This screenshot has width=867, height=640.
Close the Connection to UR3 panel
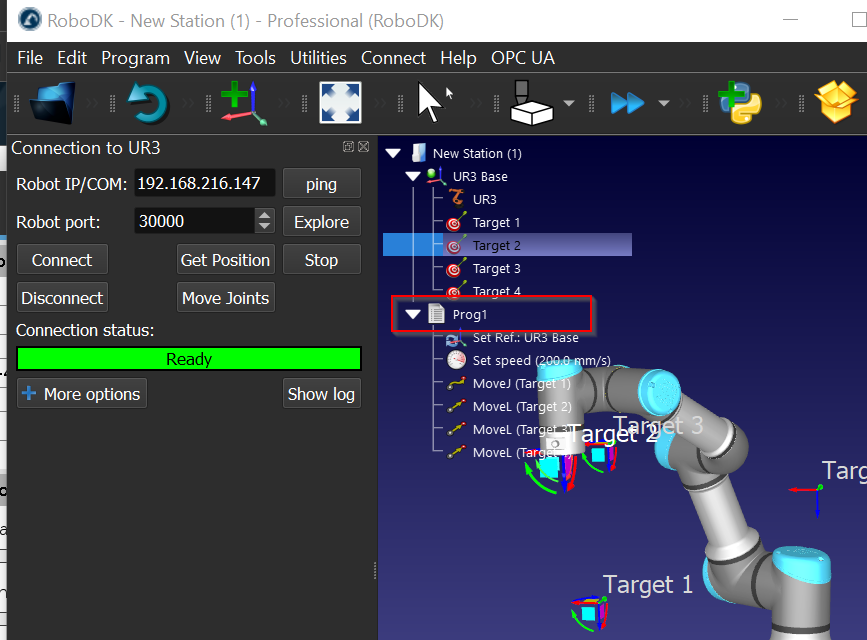(x=363, y=147)
